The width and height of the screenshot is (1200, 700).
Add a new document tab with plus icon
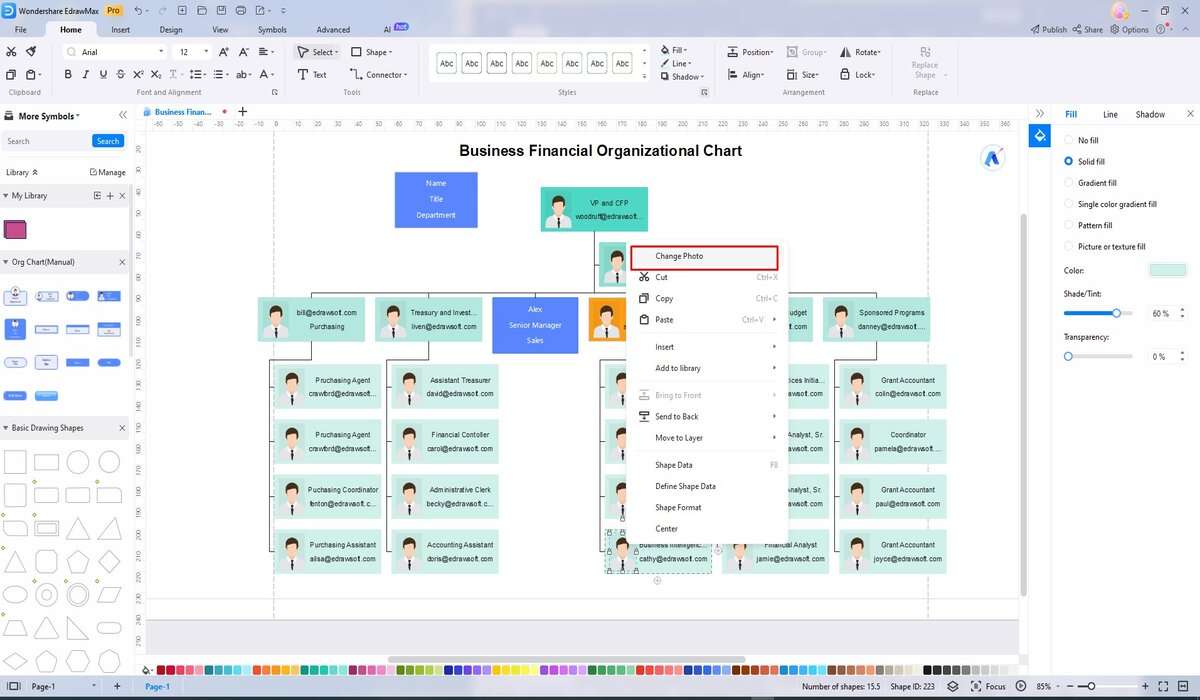[242, 111]
